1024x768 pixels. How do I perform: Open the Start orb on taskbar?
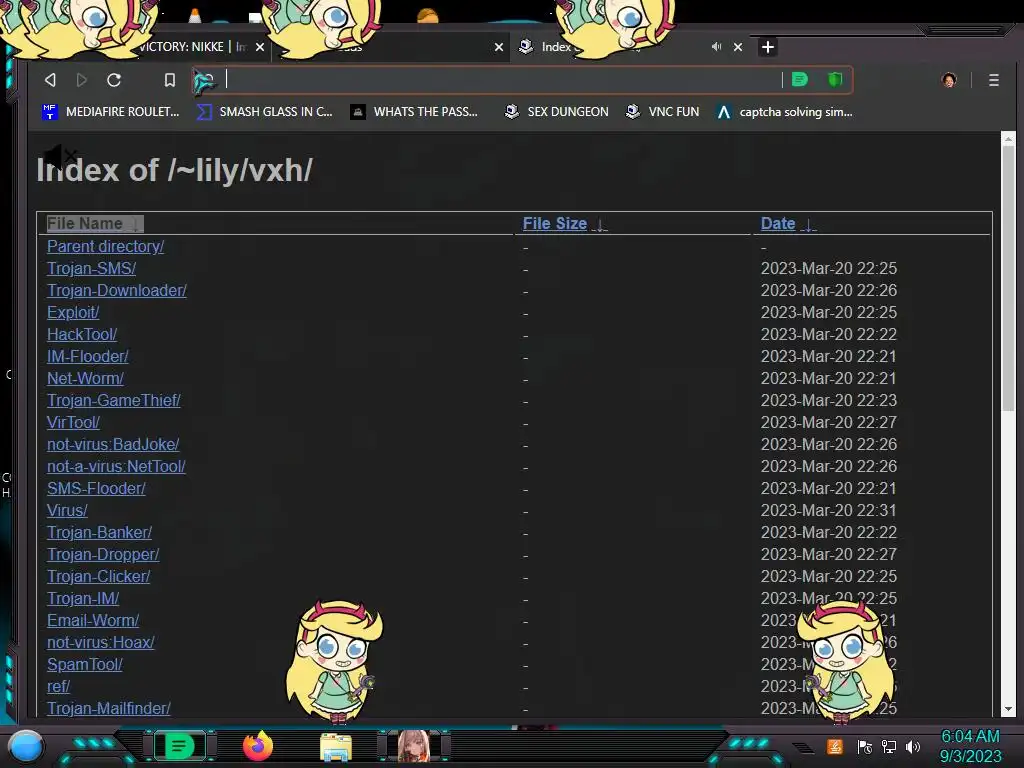pyautogui.click(x=26, y=746)
